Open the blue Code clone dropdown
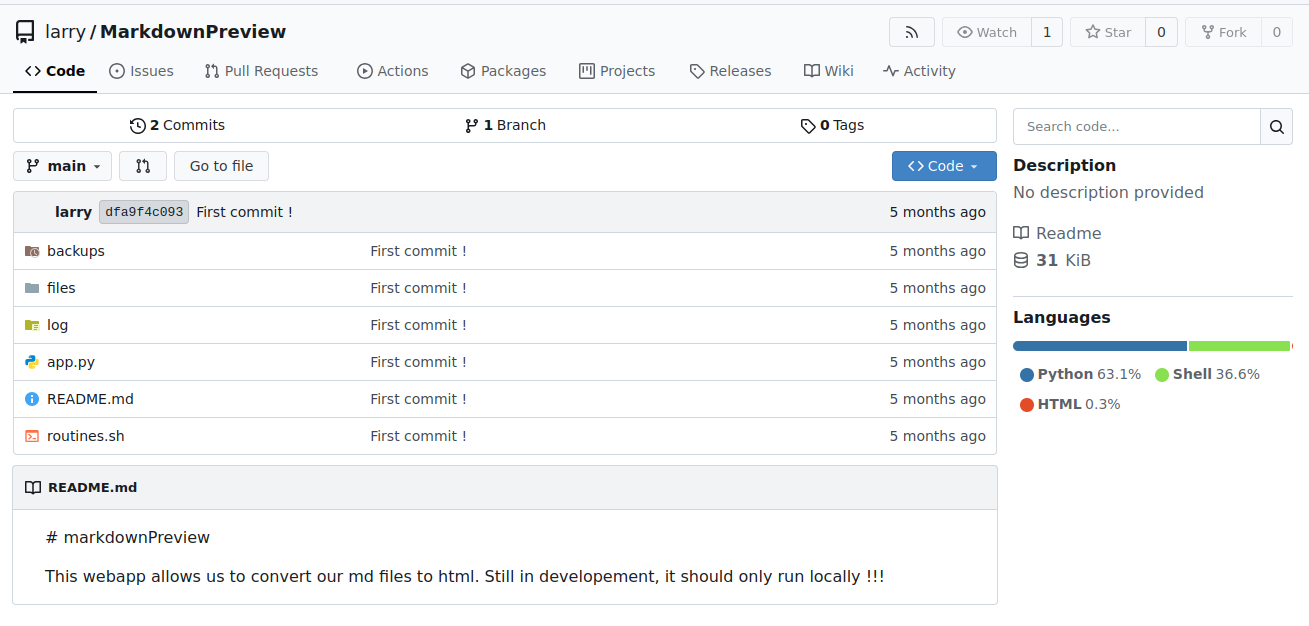 point(943,166)
